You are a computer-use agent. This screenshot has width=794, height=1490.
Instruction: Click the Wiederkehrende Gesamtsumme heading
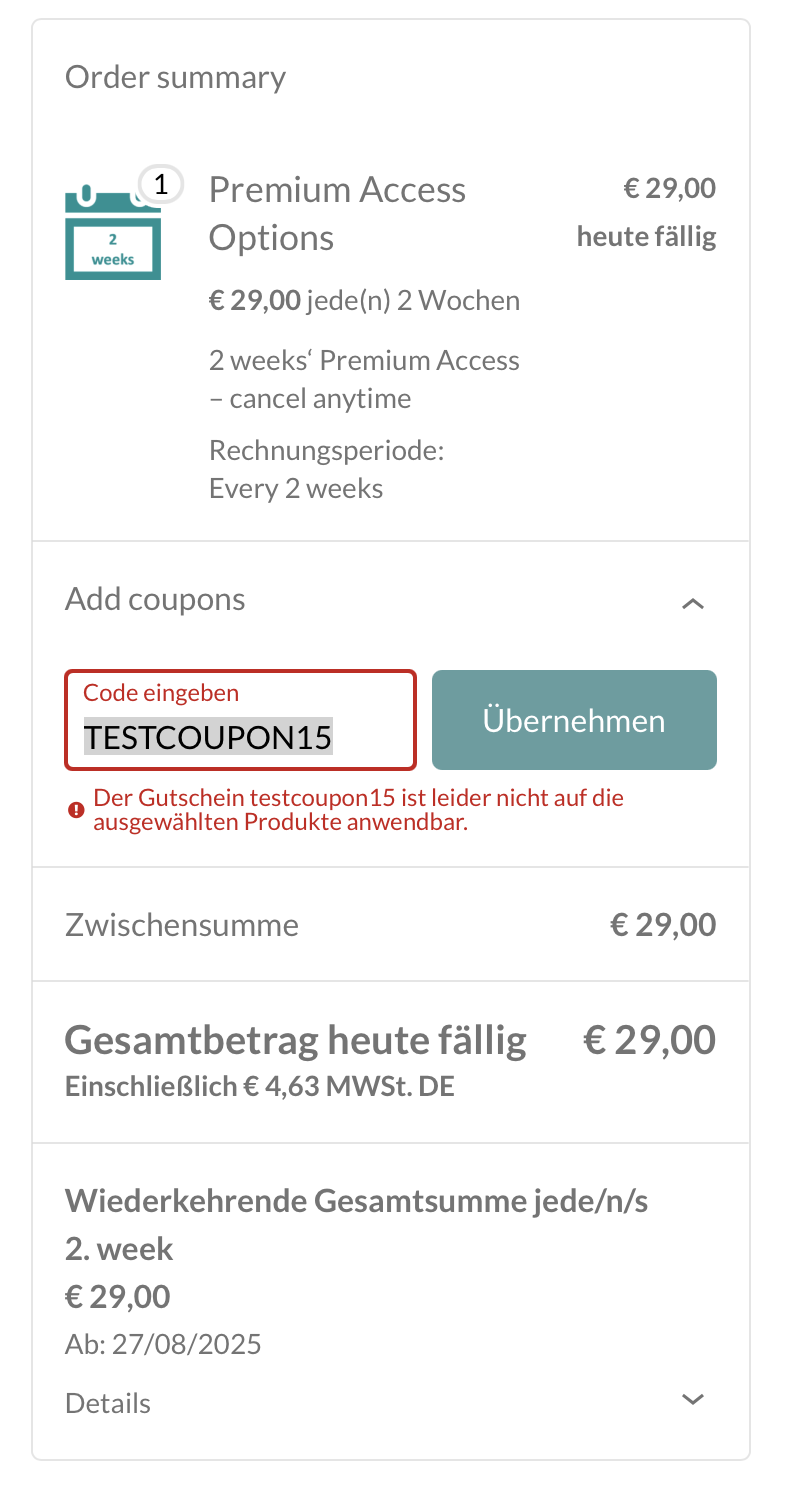coord(356,1225)
